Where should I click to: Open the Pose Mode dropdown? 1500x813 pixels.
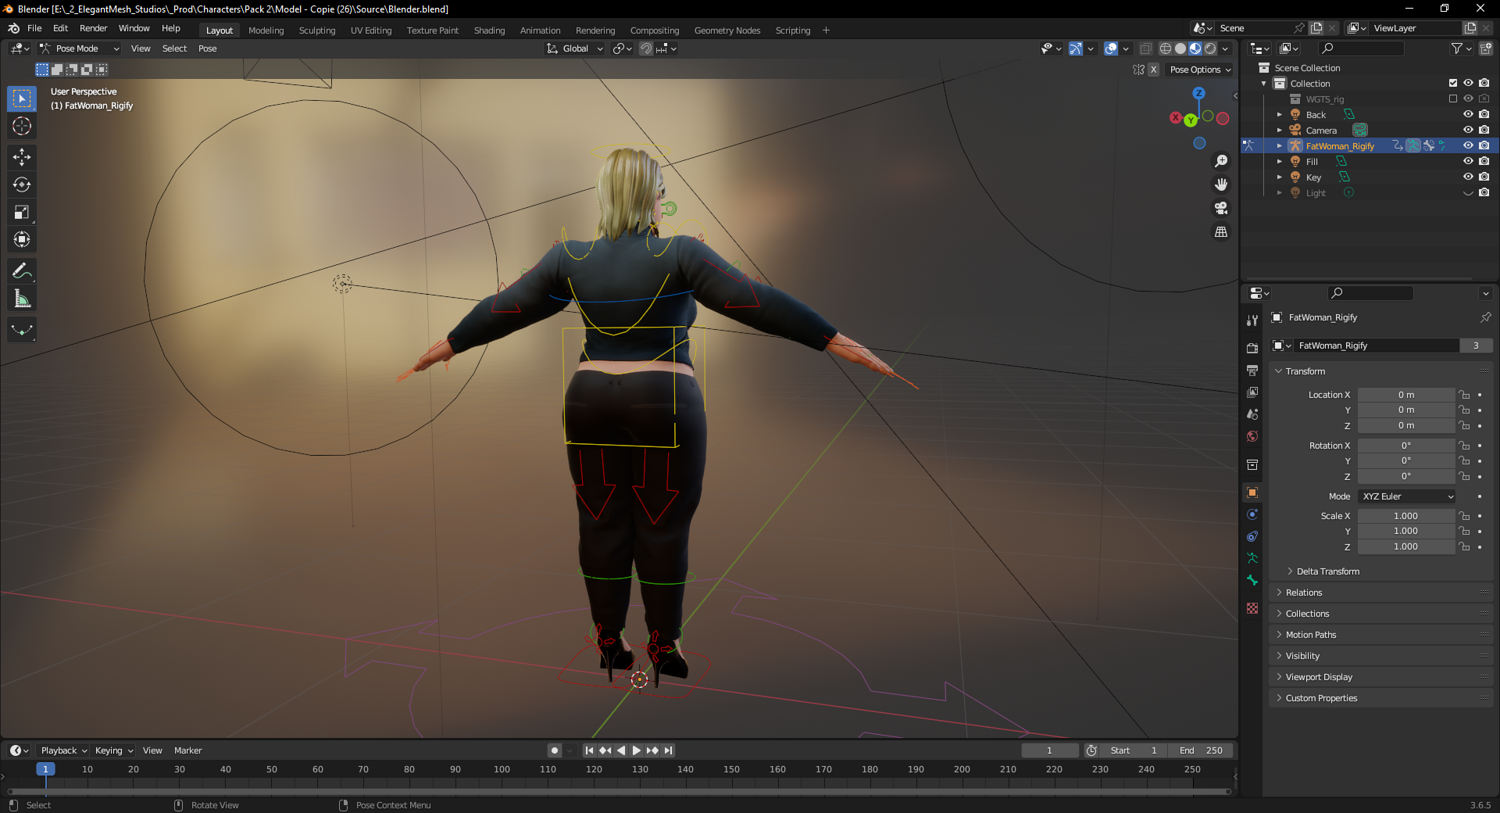click(80, 48)
